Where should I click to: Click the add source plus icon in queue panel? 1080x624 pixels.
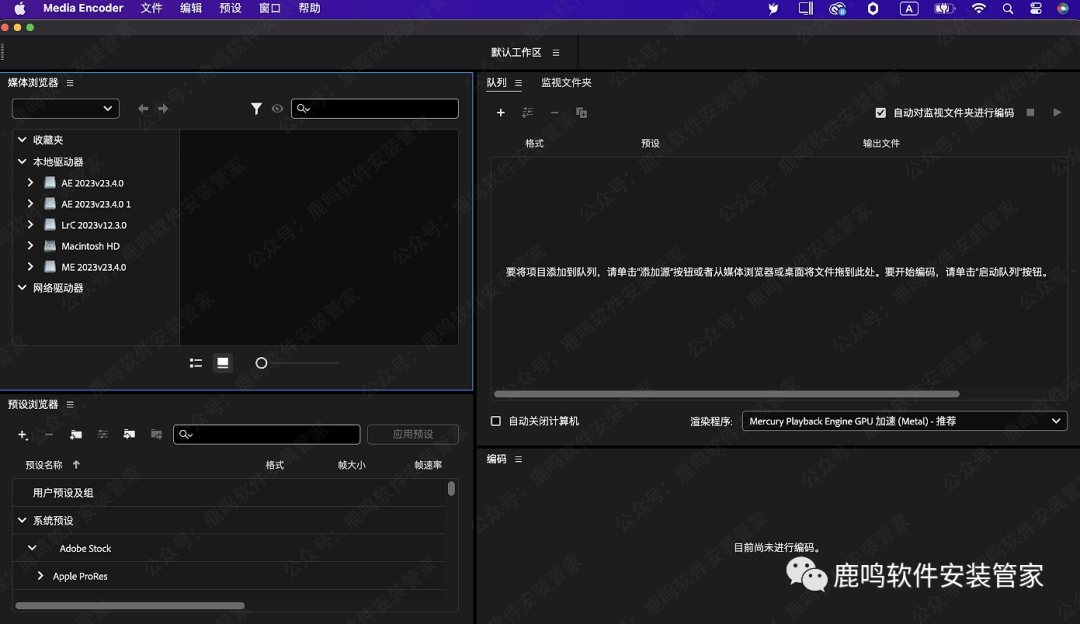(500, 112)
